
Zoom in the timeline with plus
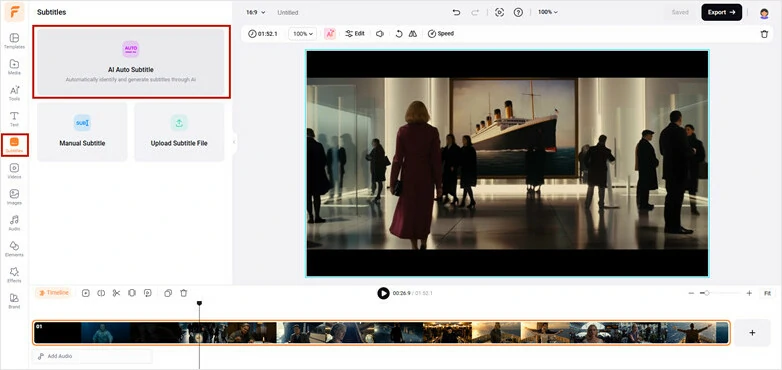[x=749, y=293]
